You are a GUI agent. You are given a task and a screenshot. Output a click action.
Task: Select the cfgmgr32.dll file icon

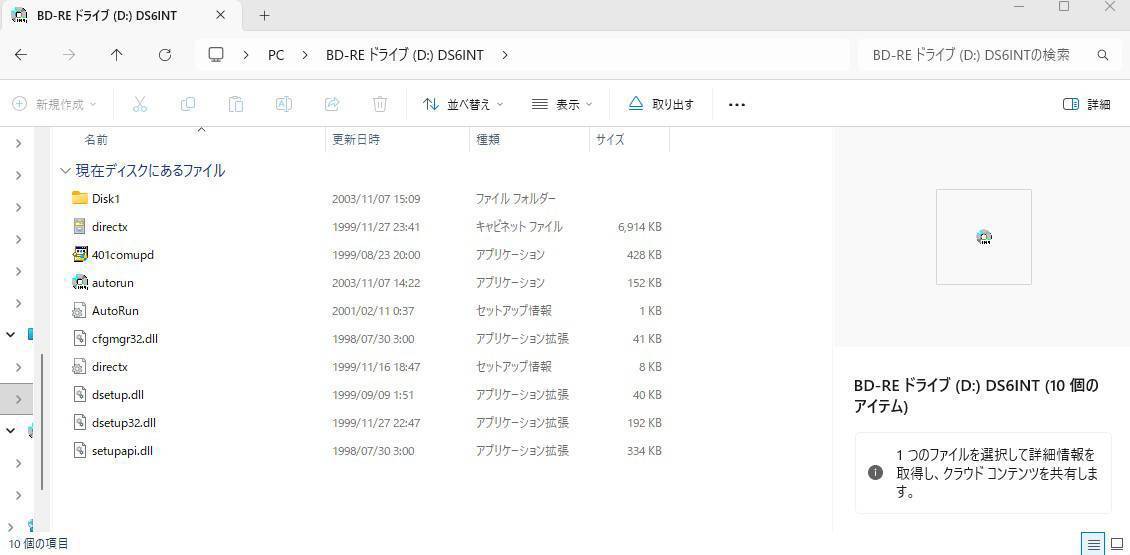[x=80, y=339]
